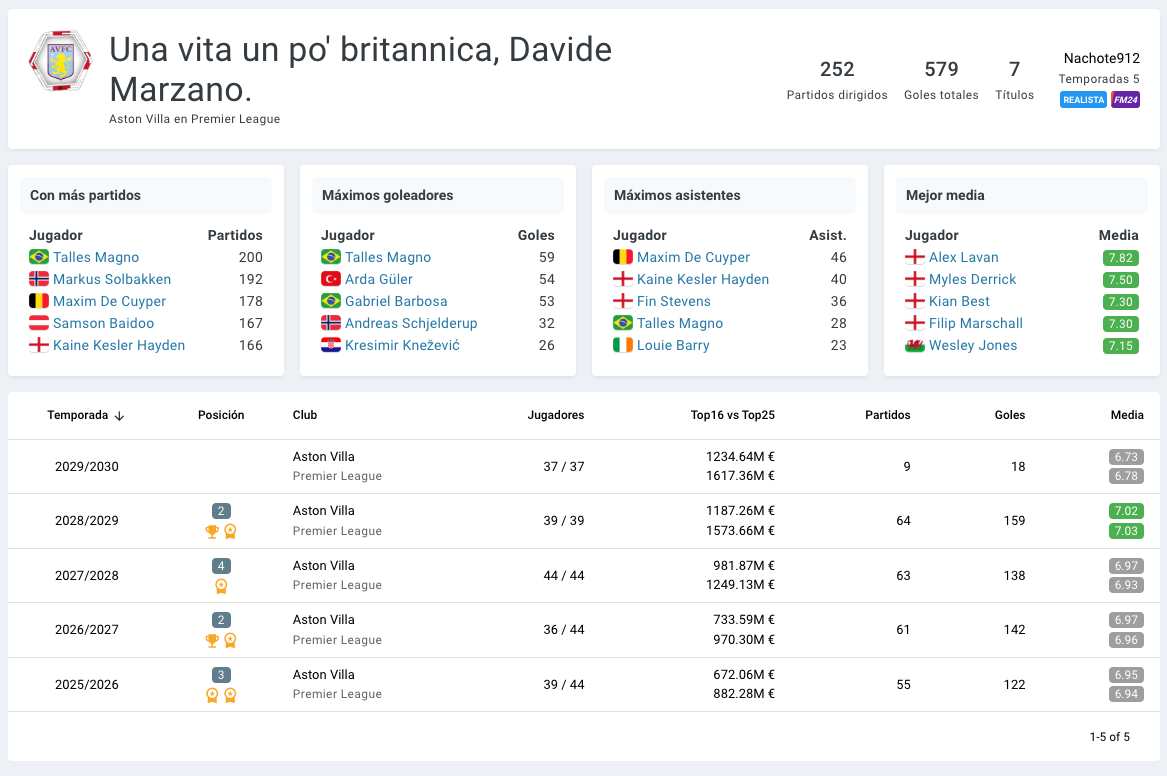Viewport: 1167px width, 776px height.
Task: Click Aston Villa club in 2026/2027 row
Action: pyautogui.click(x=324, y=620)
